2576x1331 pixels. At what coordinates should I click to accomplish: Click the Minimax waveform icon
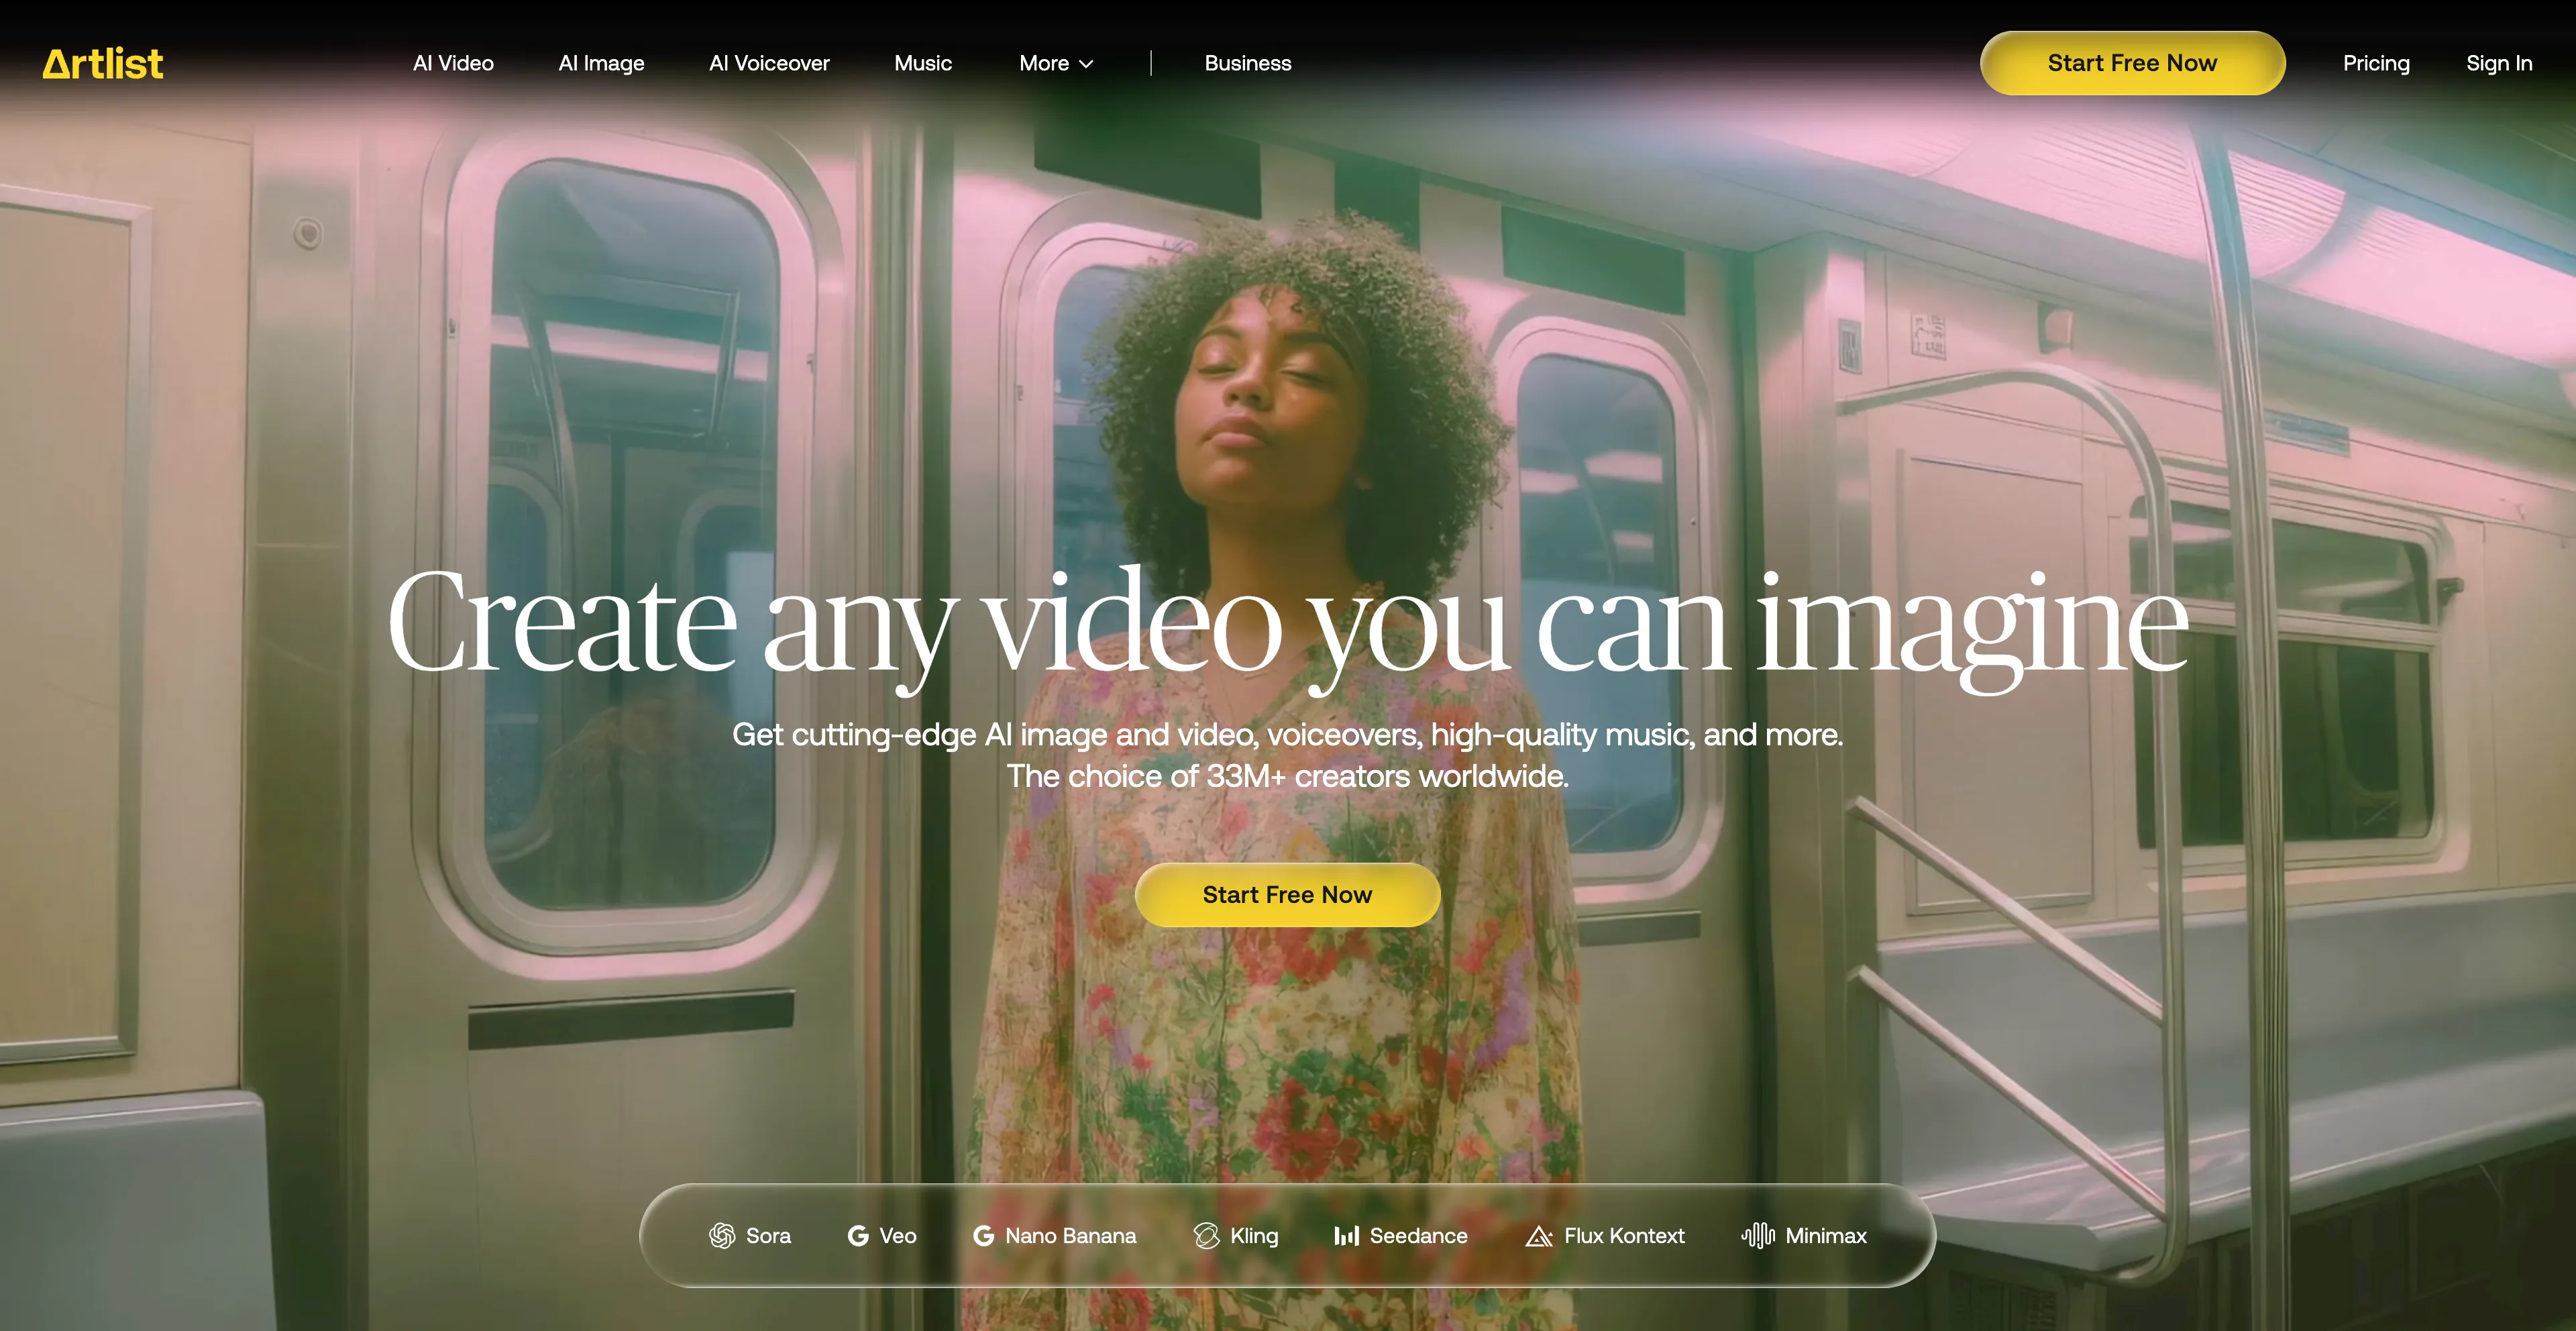[1758, 1236]
